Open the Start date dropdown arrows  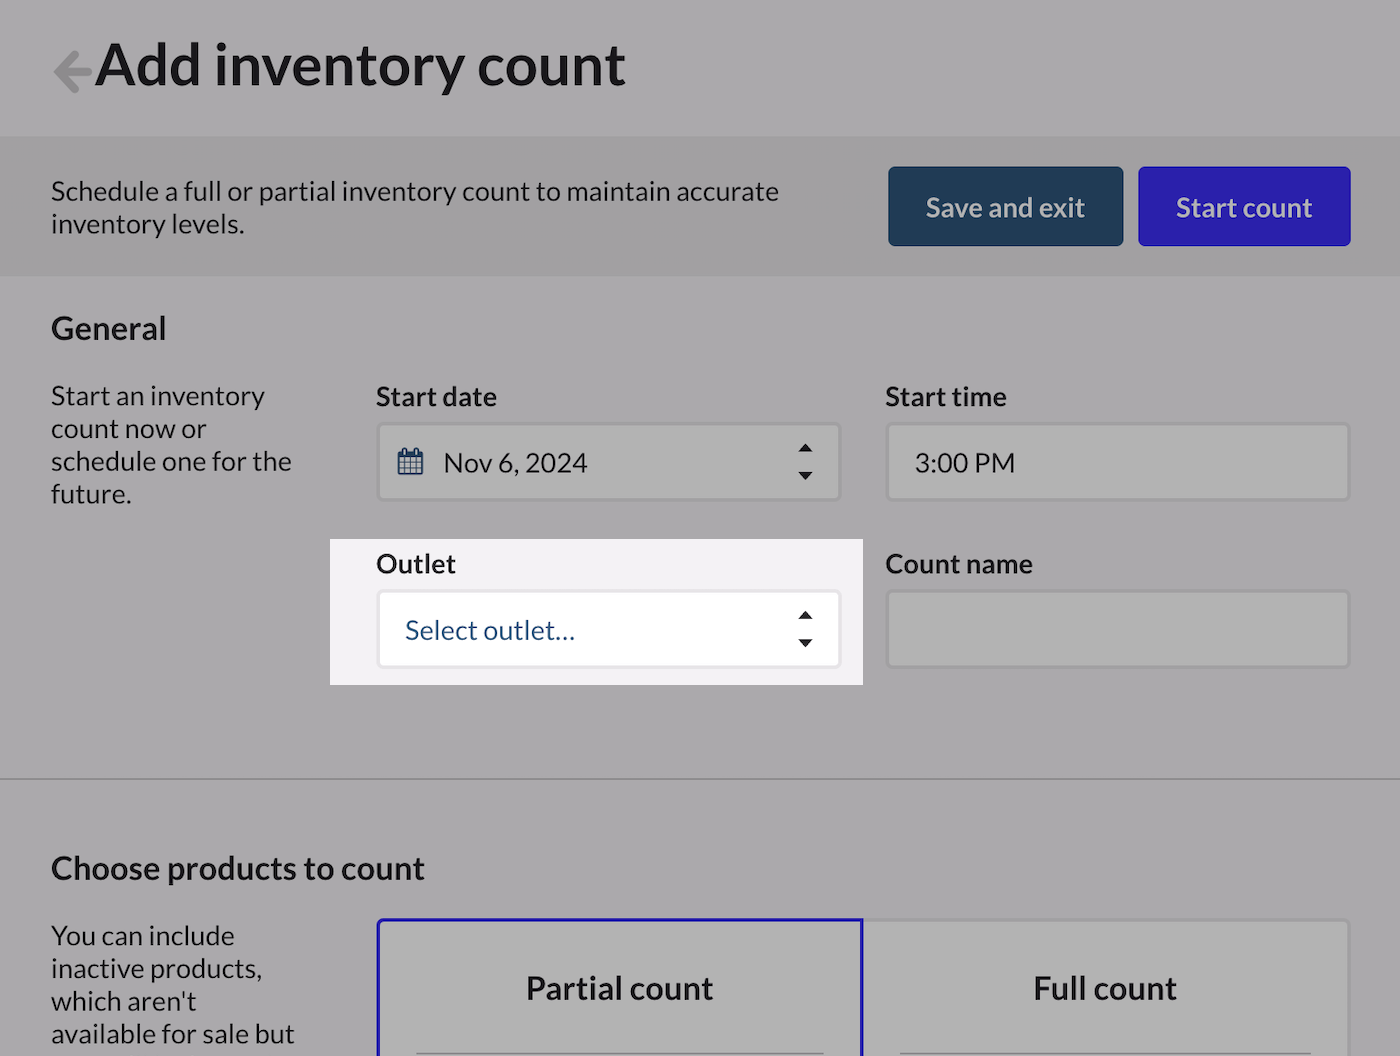pyautogui.click(x=805, y=462)
